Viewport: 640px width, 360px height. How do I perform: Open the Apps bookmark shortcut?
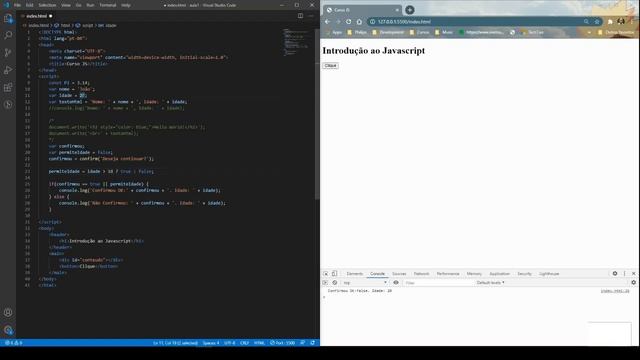(x=334, y=32)
